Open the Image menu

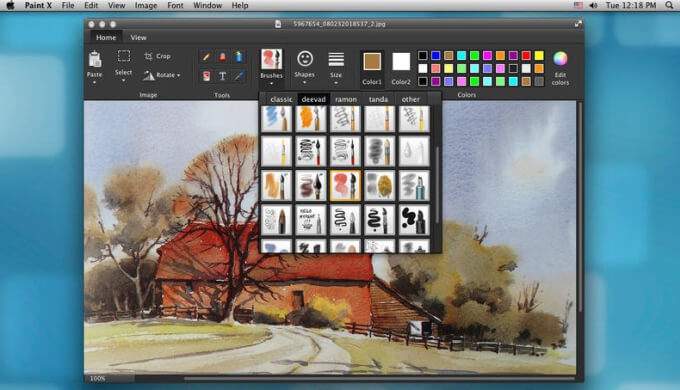(x=146, y=6)
